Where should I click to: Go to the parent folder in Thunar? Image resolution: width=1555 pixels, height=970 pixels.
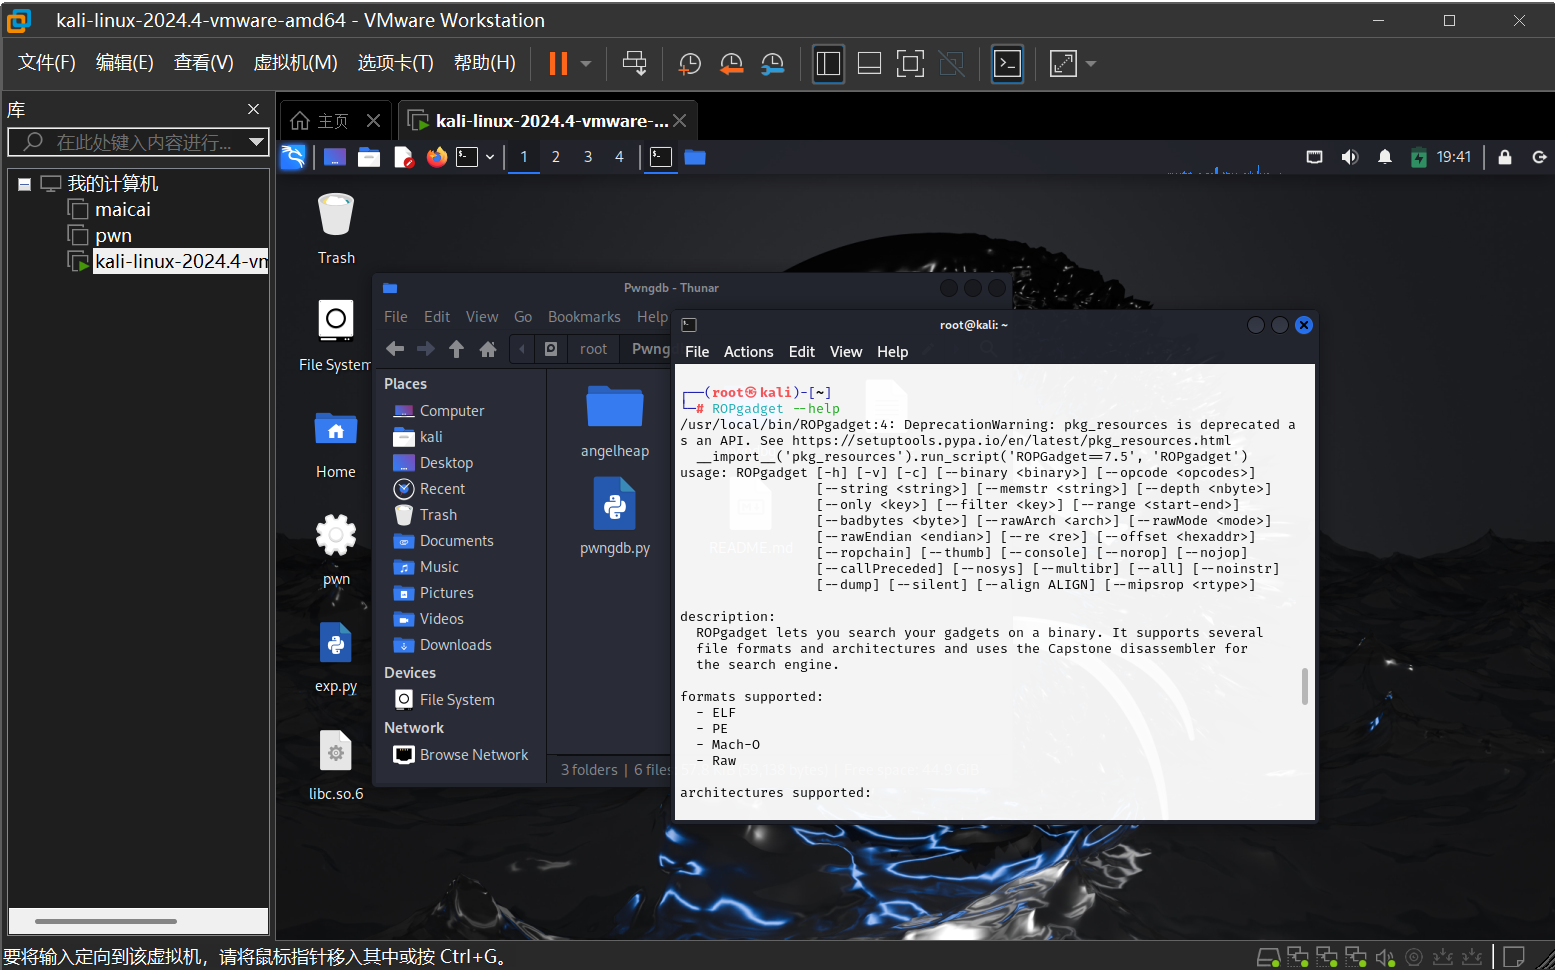(456, 349)
